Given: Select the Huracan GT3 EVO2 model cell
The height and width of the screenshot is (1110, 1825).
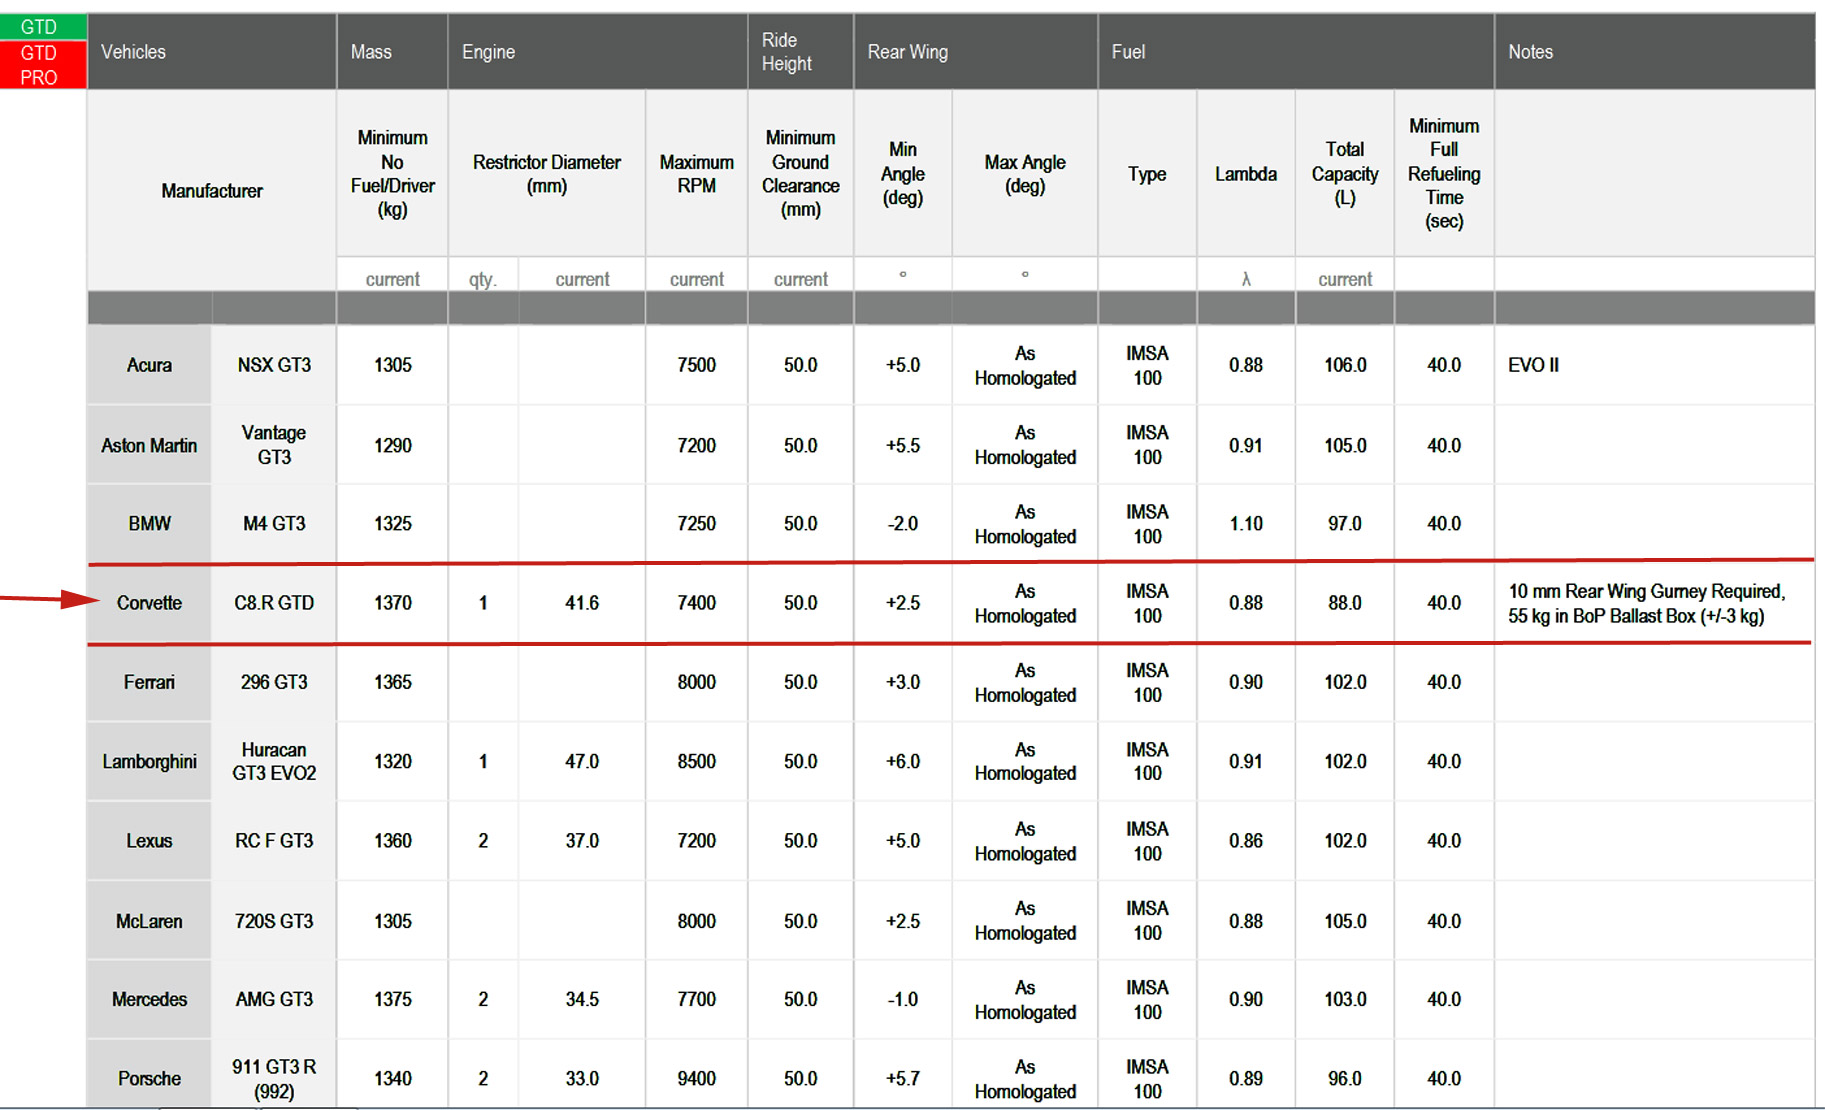Looking at the screenshot, I should tap(274, 761).
